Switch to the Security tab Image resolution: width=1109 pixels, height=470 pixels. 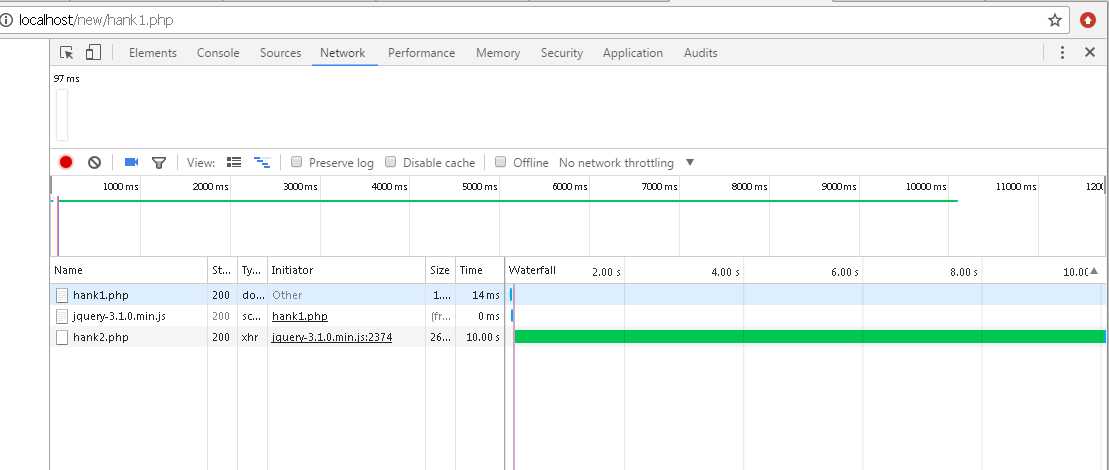point(562,53)
